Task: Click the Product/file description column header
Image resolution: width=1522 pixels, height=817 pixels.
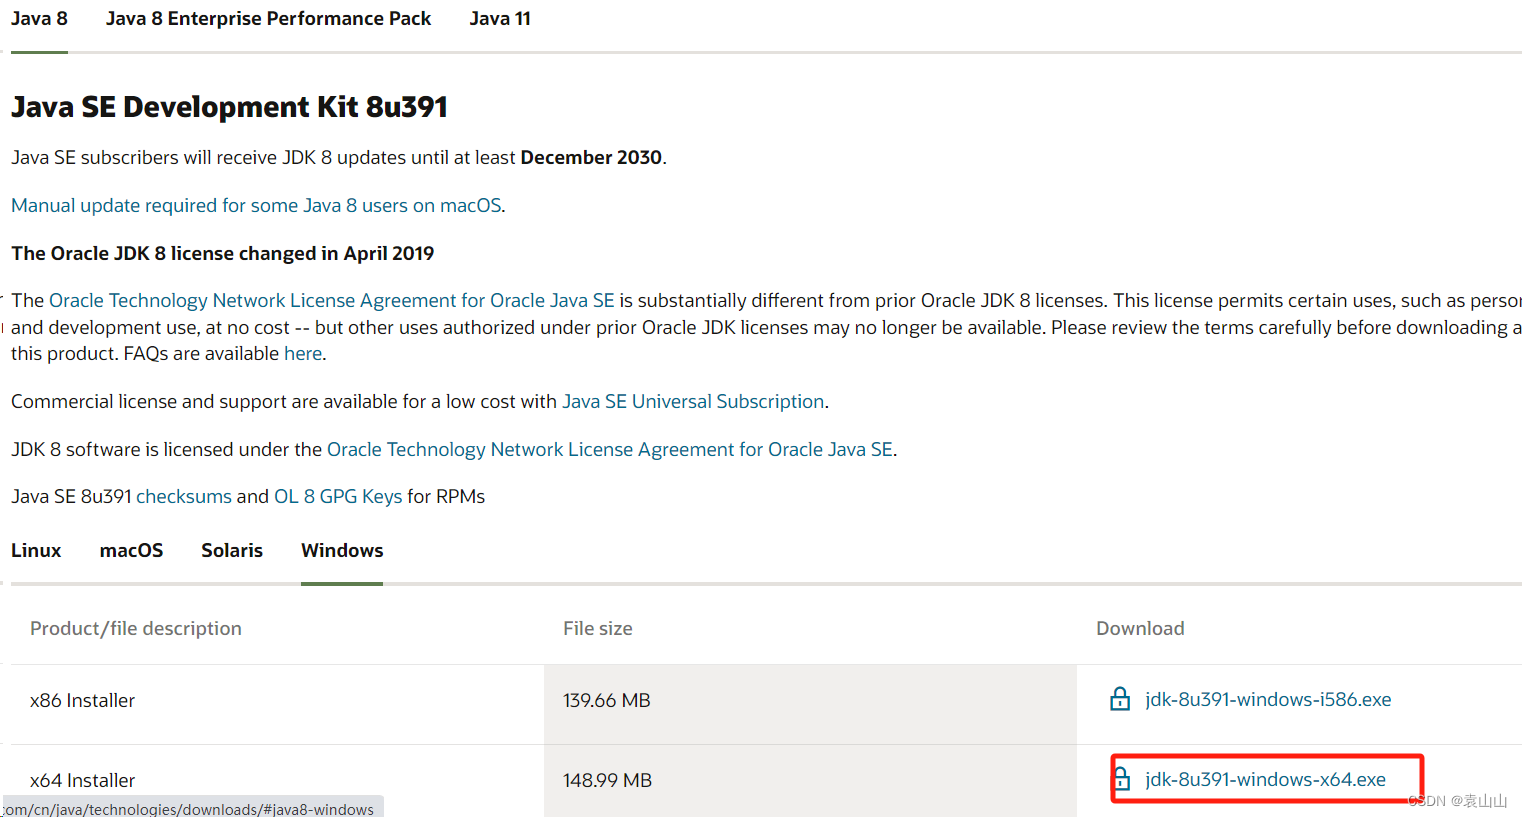Action: [x=136, y=628]
